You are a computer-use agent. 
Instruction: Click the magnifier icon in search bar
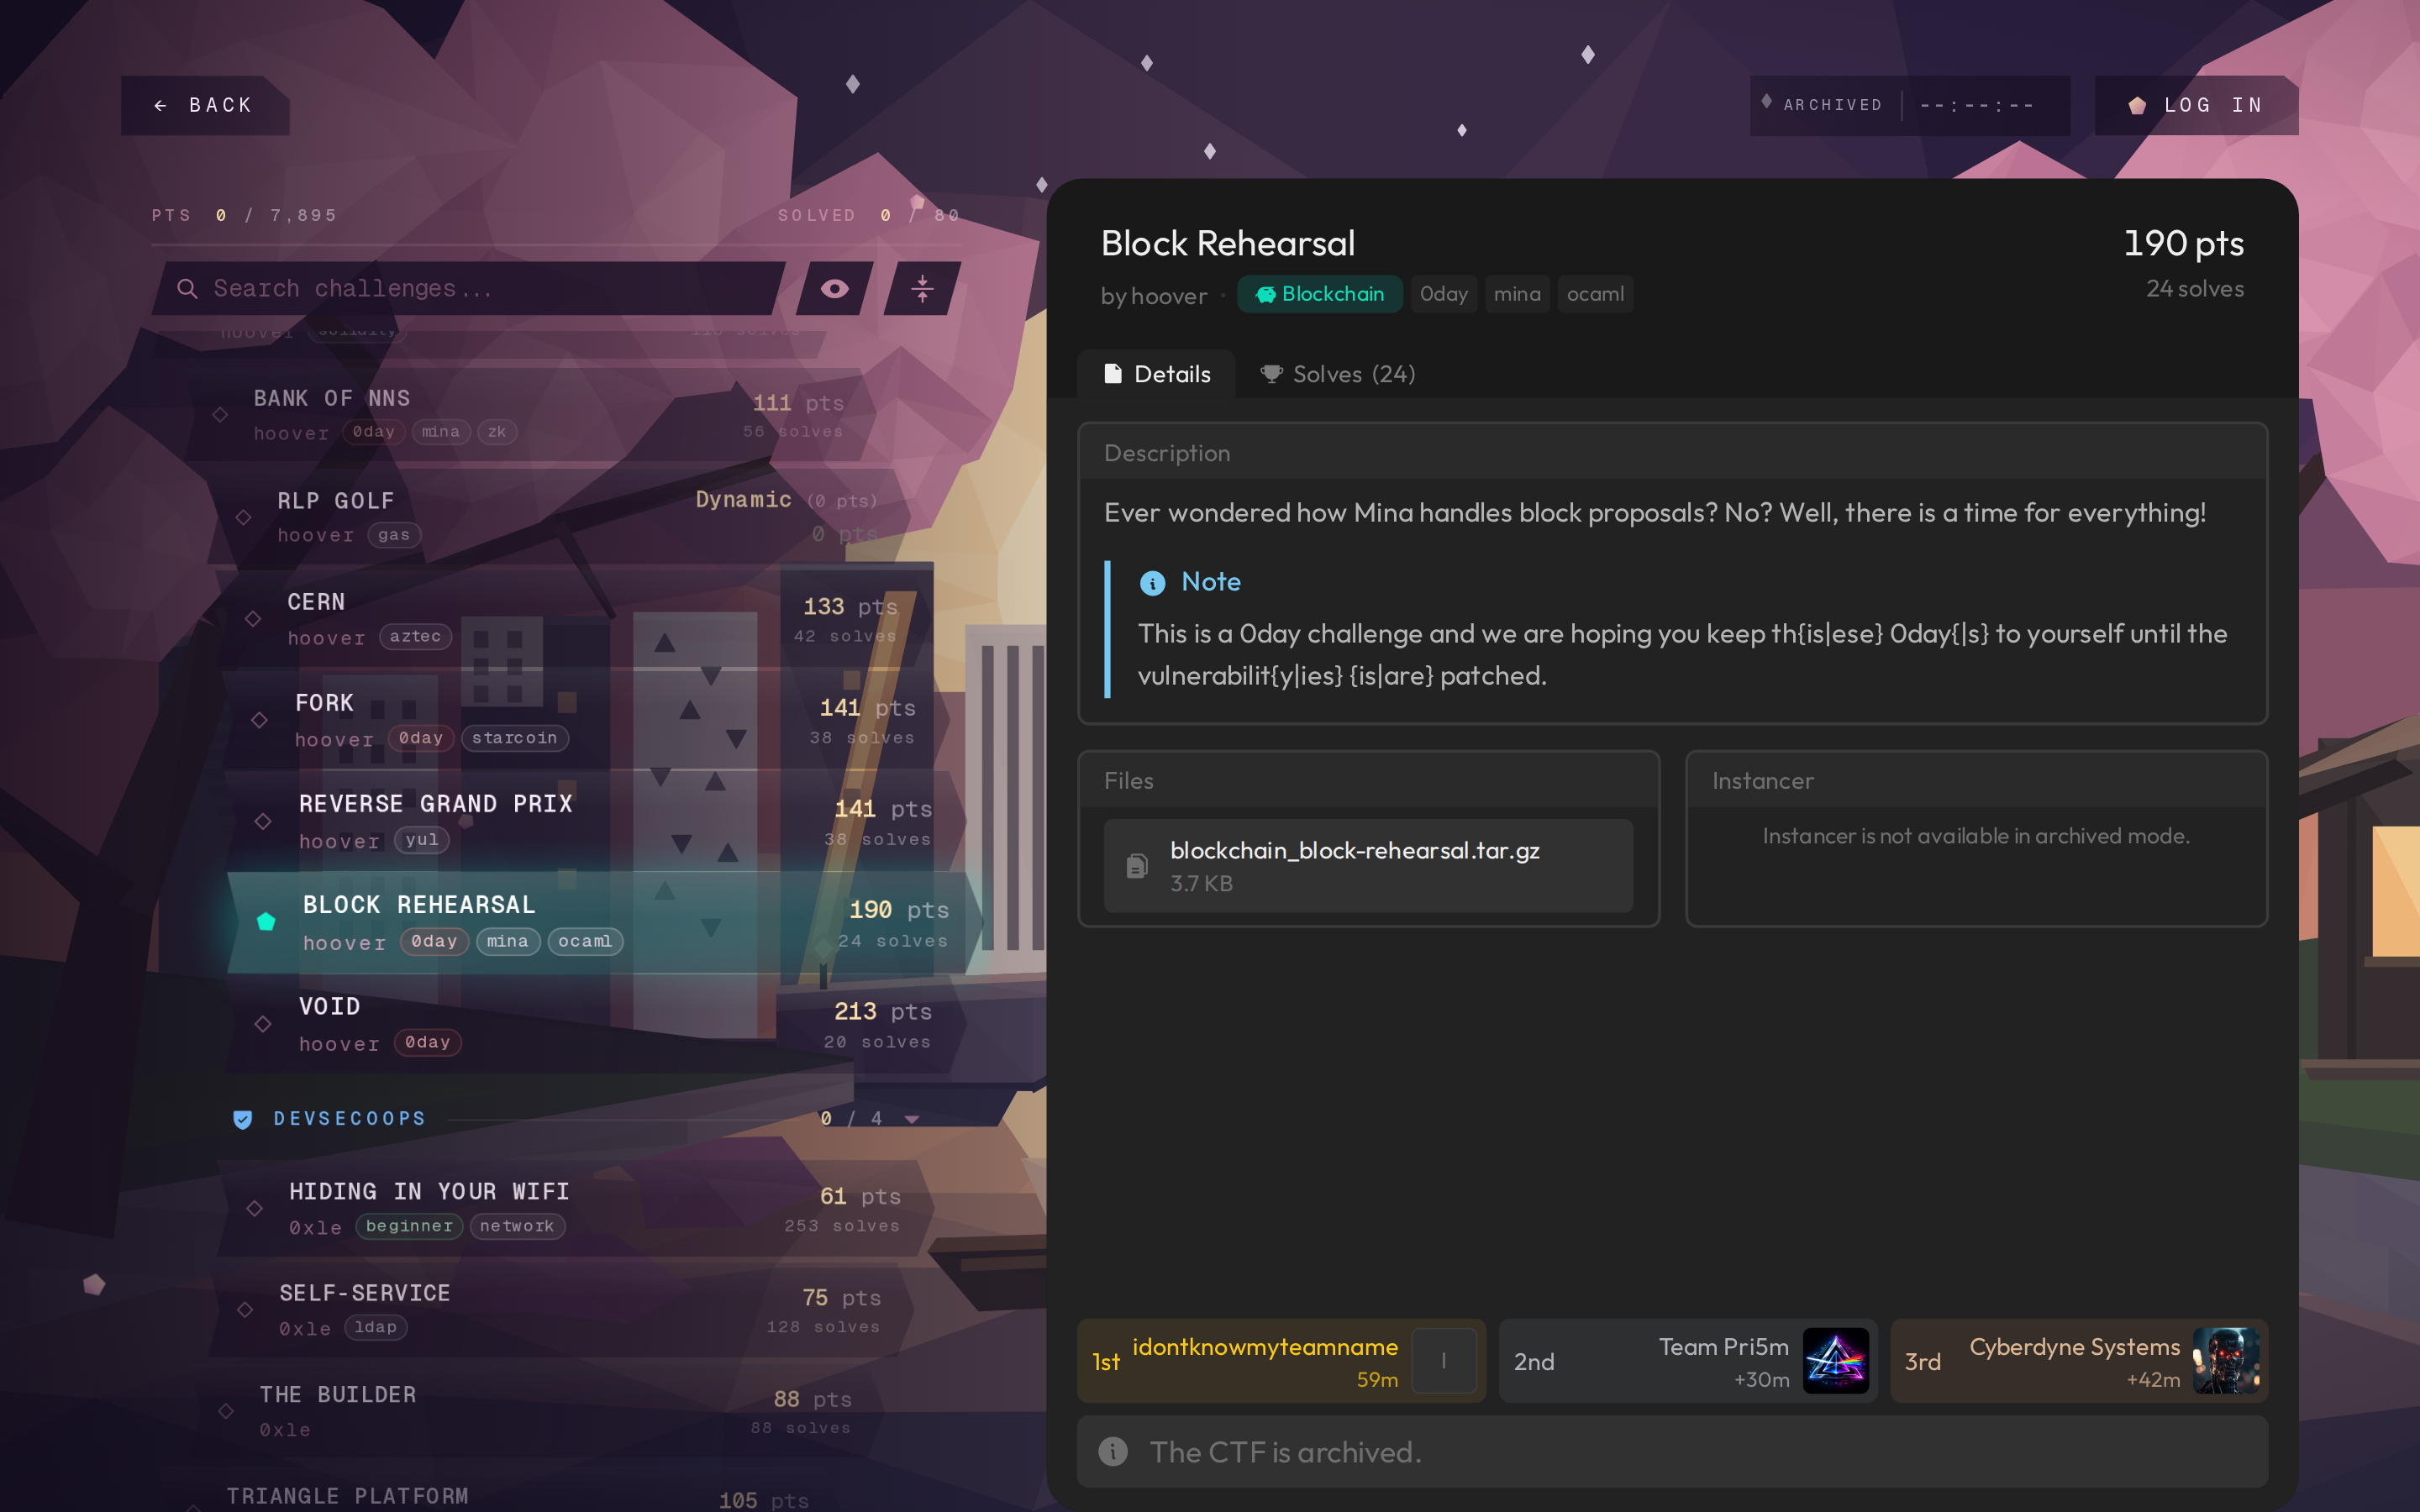187,289
